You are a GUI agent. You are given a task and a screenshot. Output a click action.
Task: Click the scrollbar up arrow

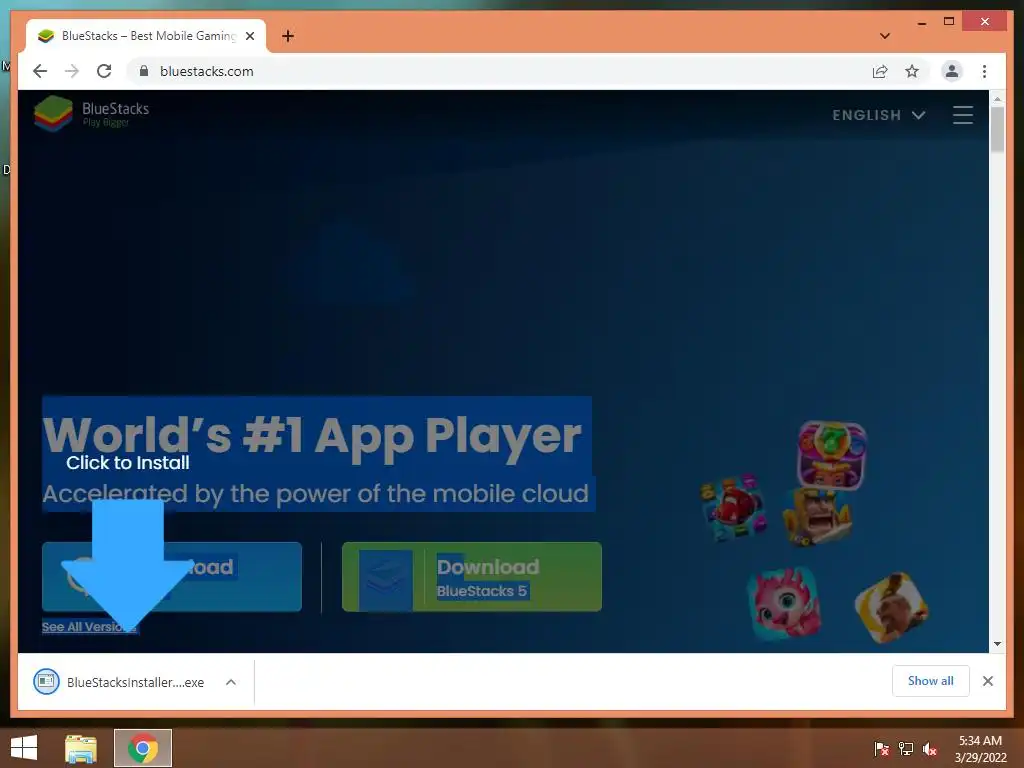[x=997, y=99]
